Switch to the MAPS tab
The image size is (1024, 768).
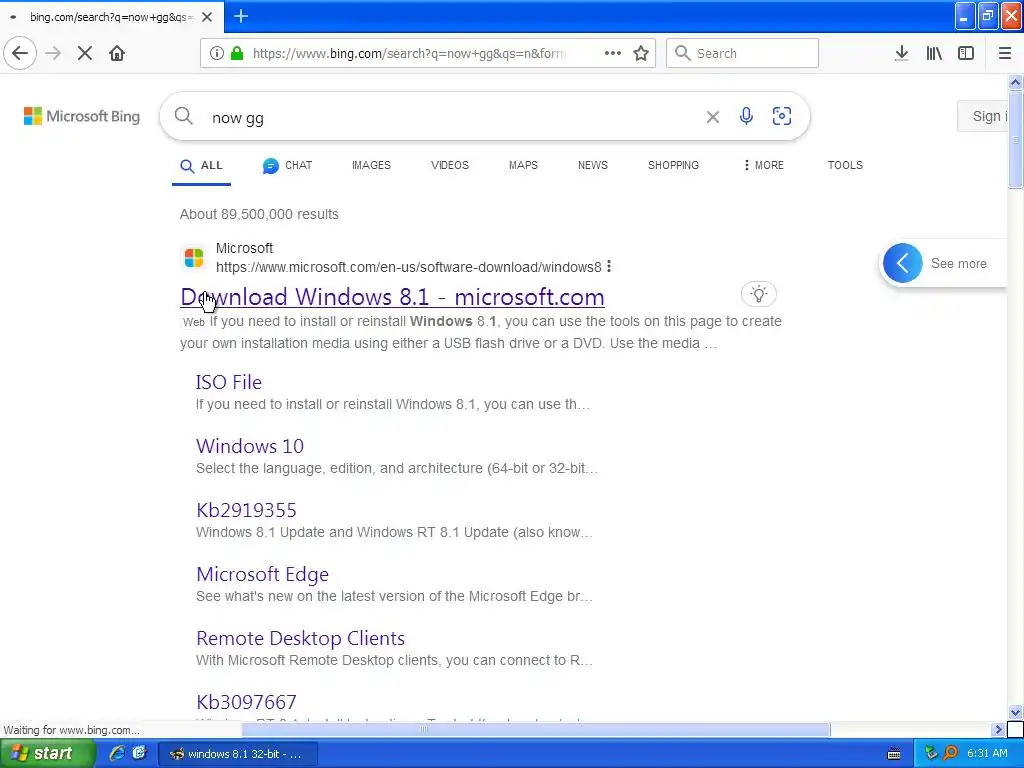point(523,165)
